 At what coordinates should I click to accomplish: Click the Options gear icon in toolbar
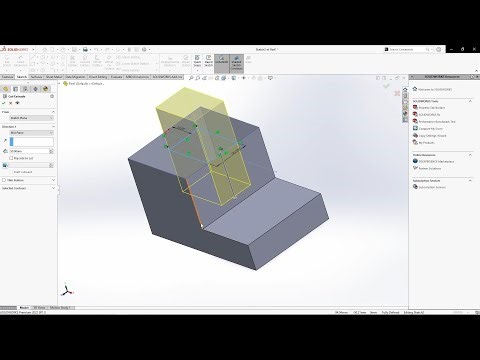(144, 49)
